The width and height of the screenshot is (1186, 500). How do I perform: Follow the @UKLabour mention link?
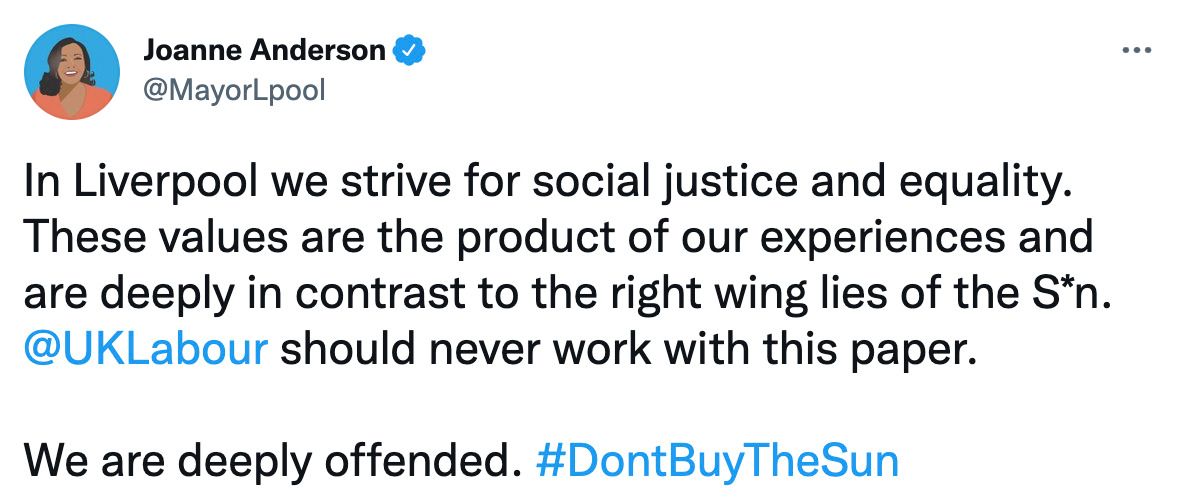145,348
